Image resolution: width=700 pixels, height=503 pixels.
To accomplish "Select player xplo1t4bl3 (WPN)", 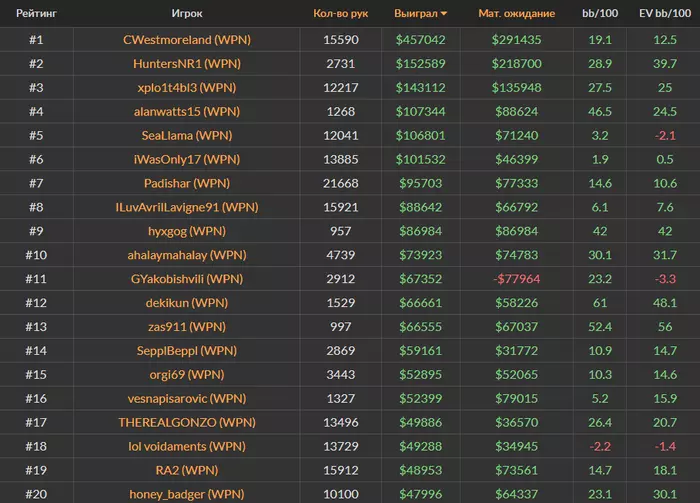I will (187, 87).
